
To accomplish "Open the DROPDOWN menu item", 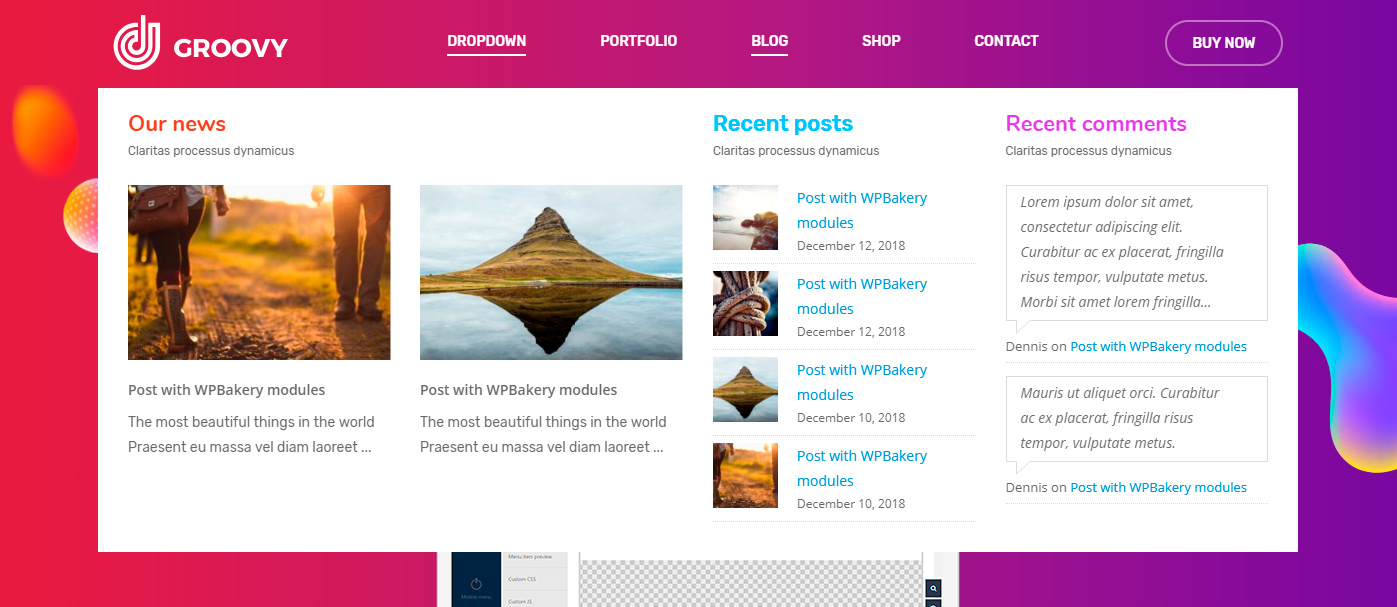I will point(486,41).
